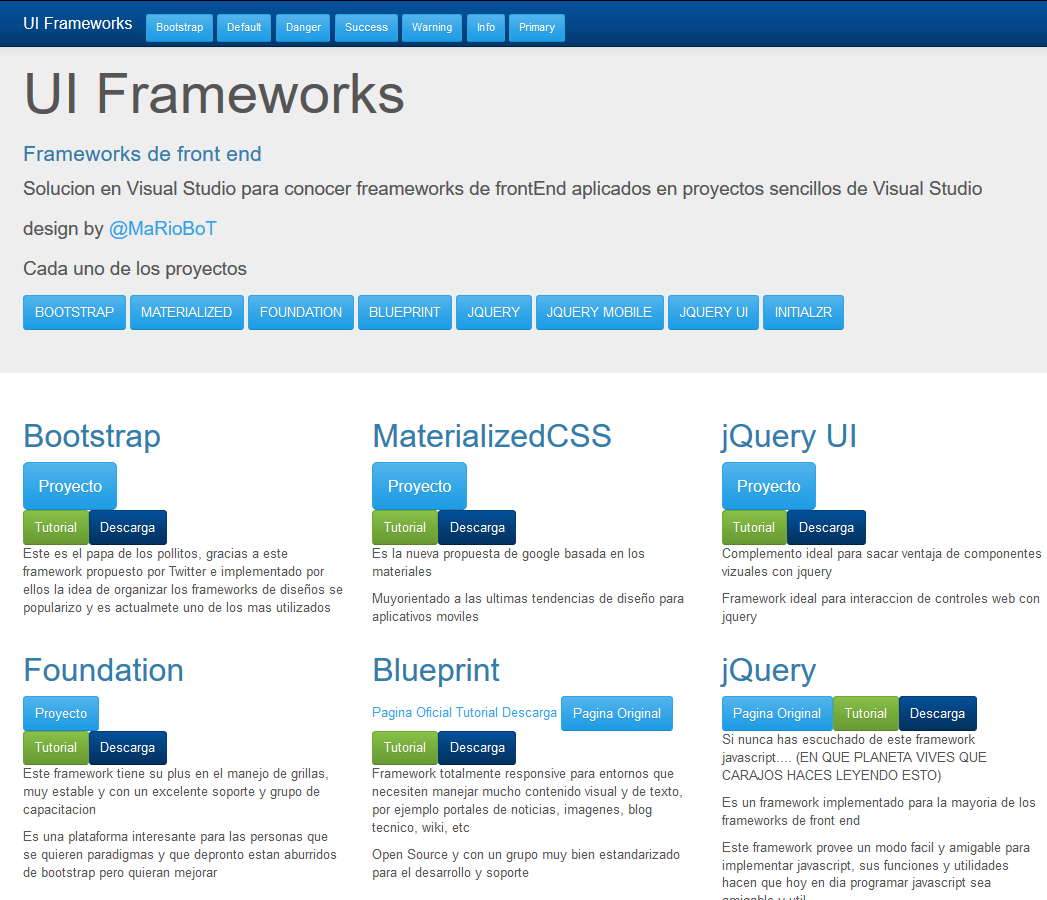1047x900 pixels.
Task: Click Proyecto under the Foundation section
Action: pos(61,714)
